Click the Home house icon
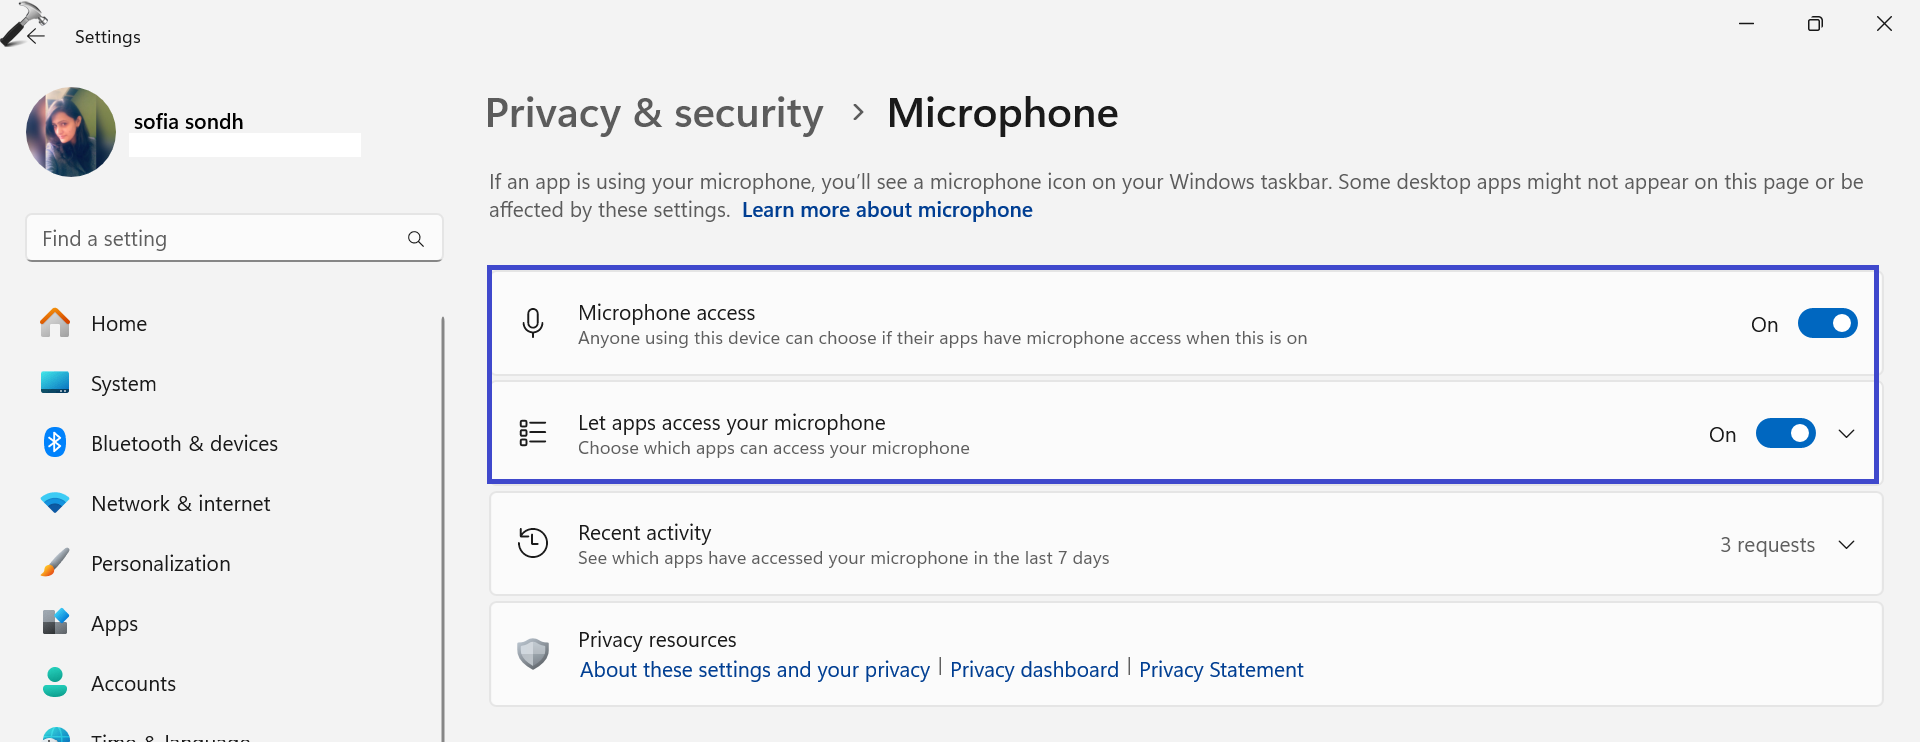 pyautogui.click(x=55, y=323)
